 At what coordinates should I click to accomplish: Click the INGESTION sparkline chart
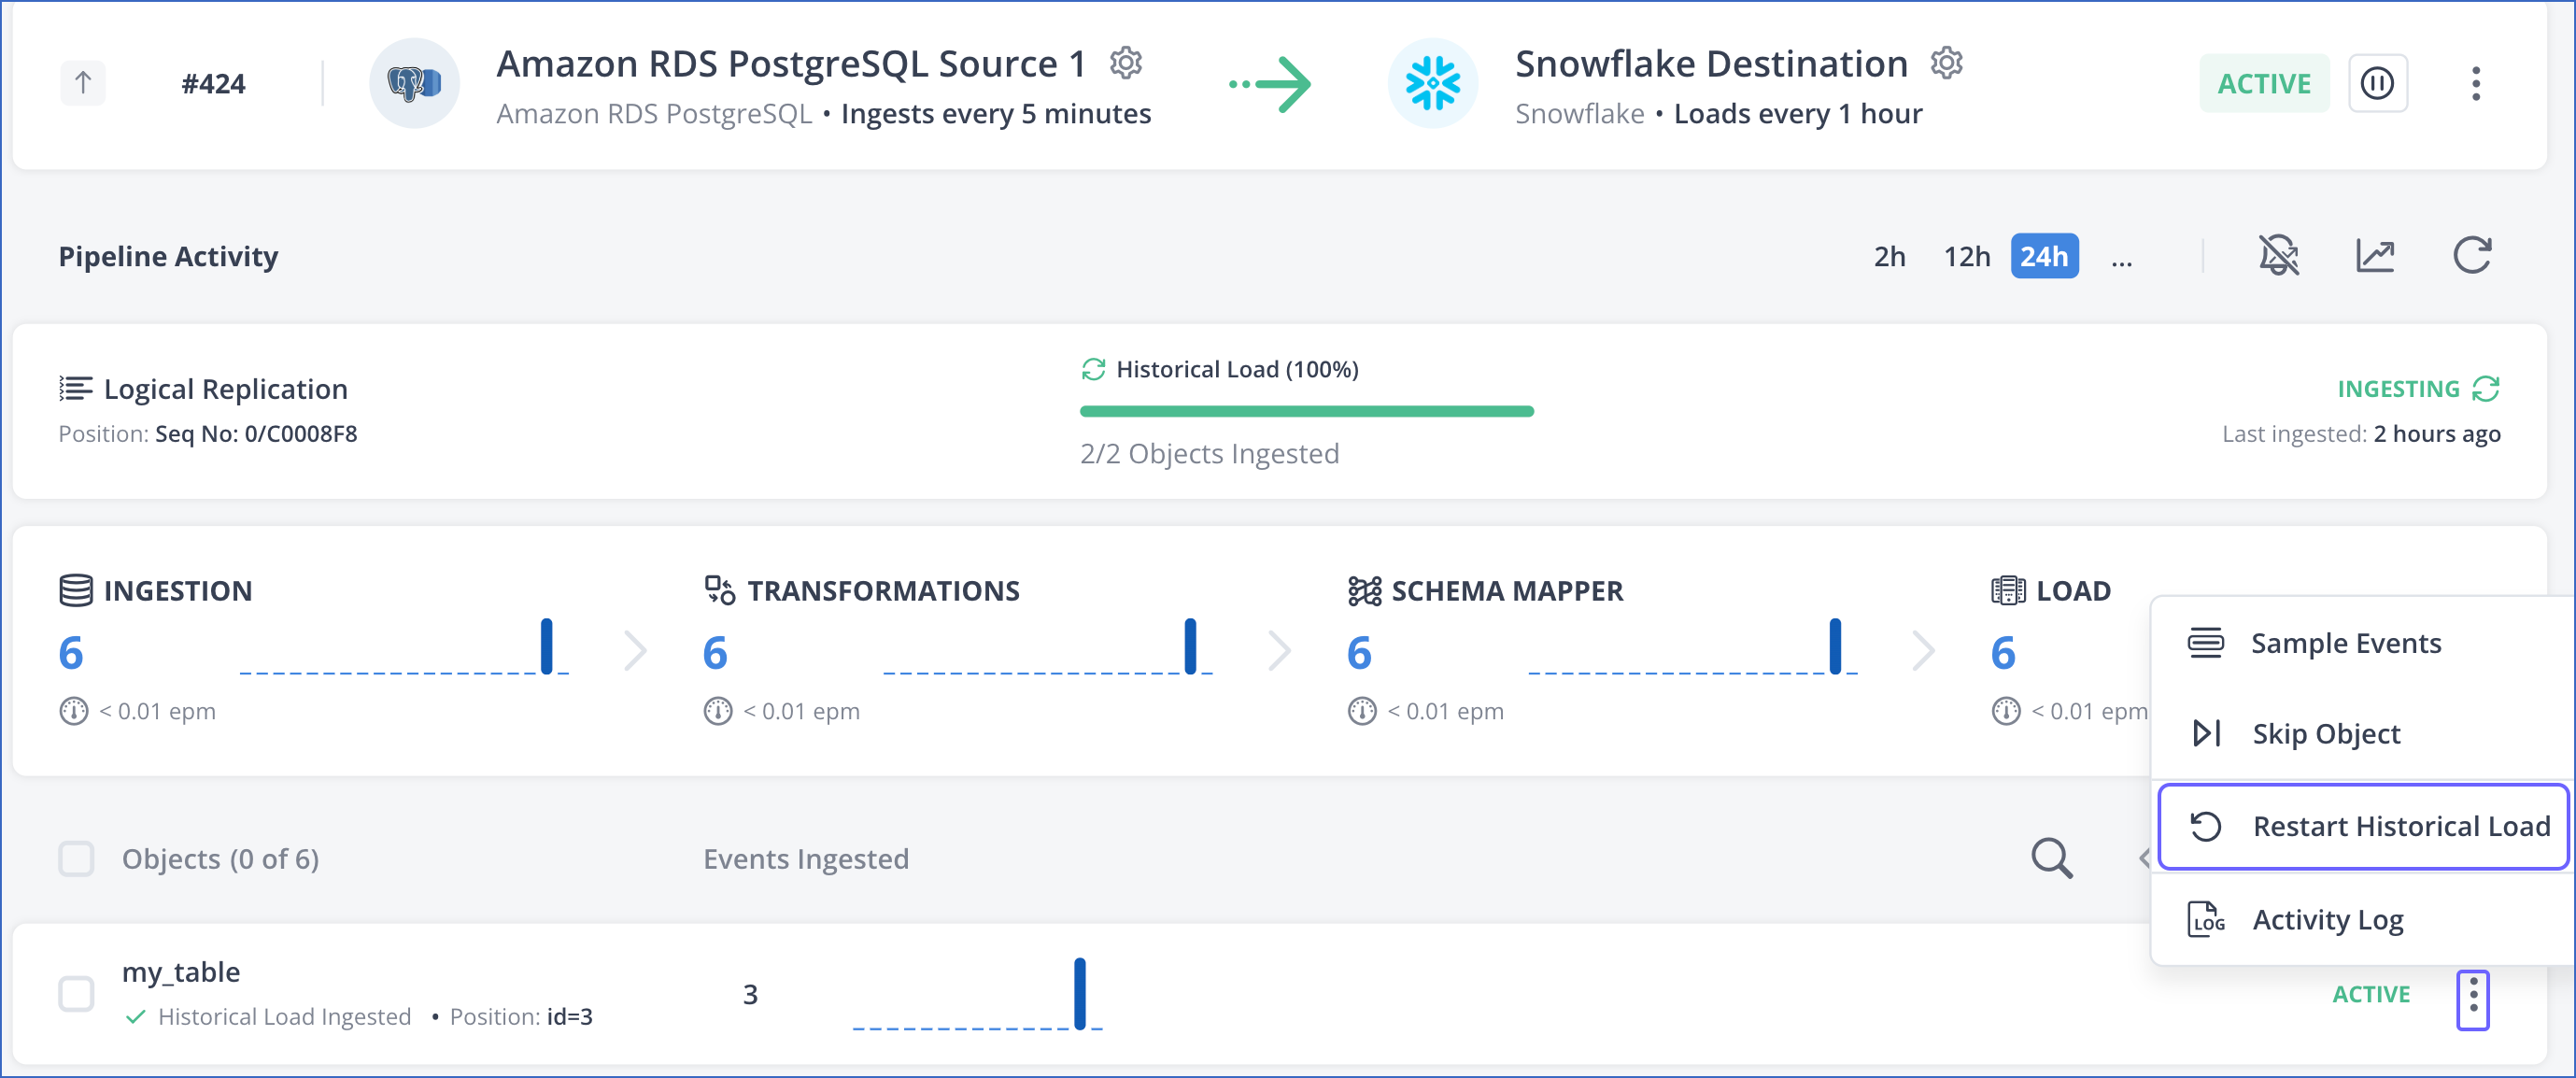tap(404, 646)
